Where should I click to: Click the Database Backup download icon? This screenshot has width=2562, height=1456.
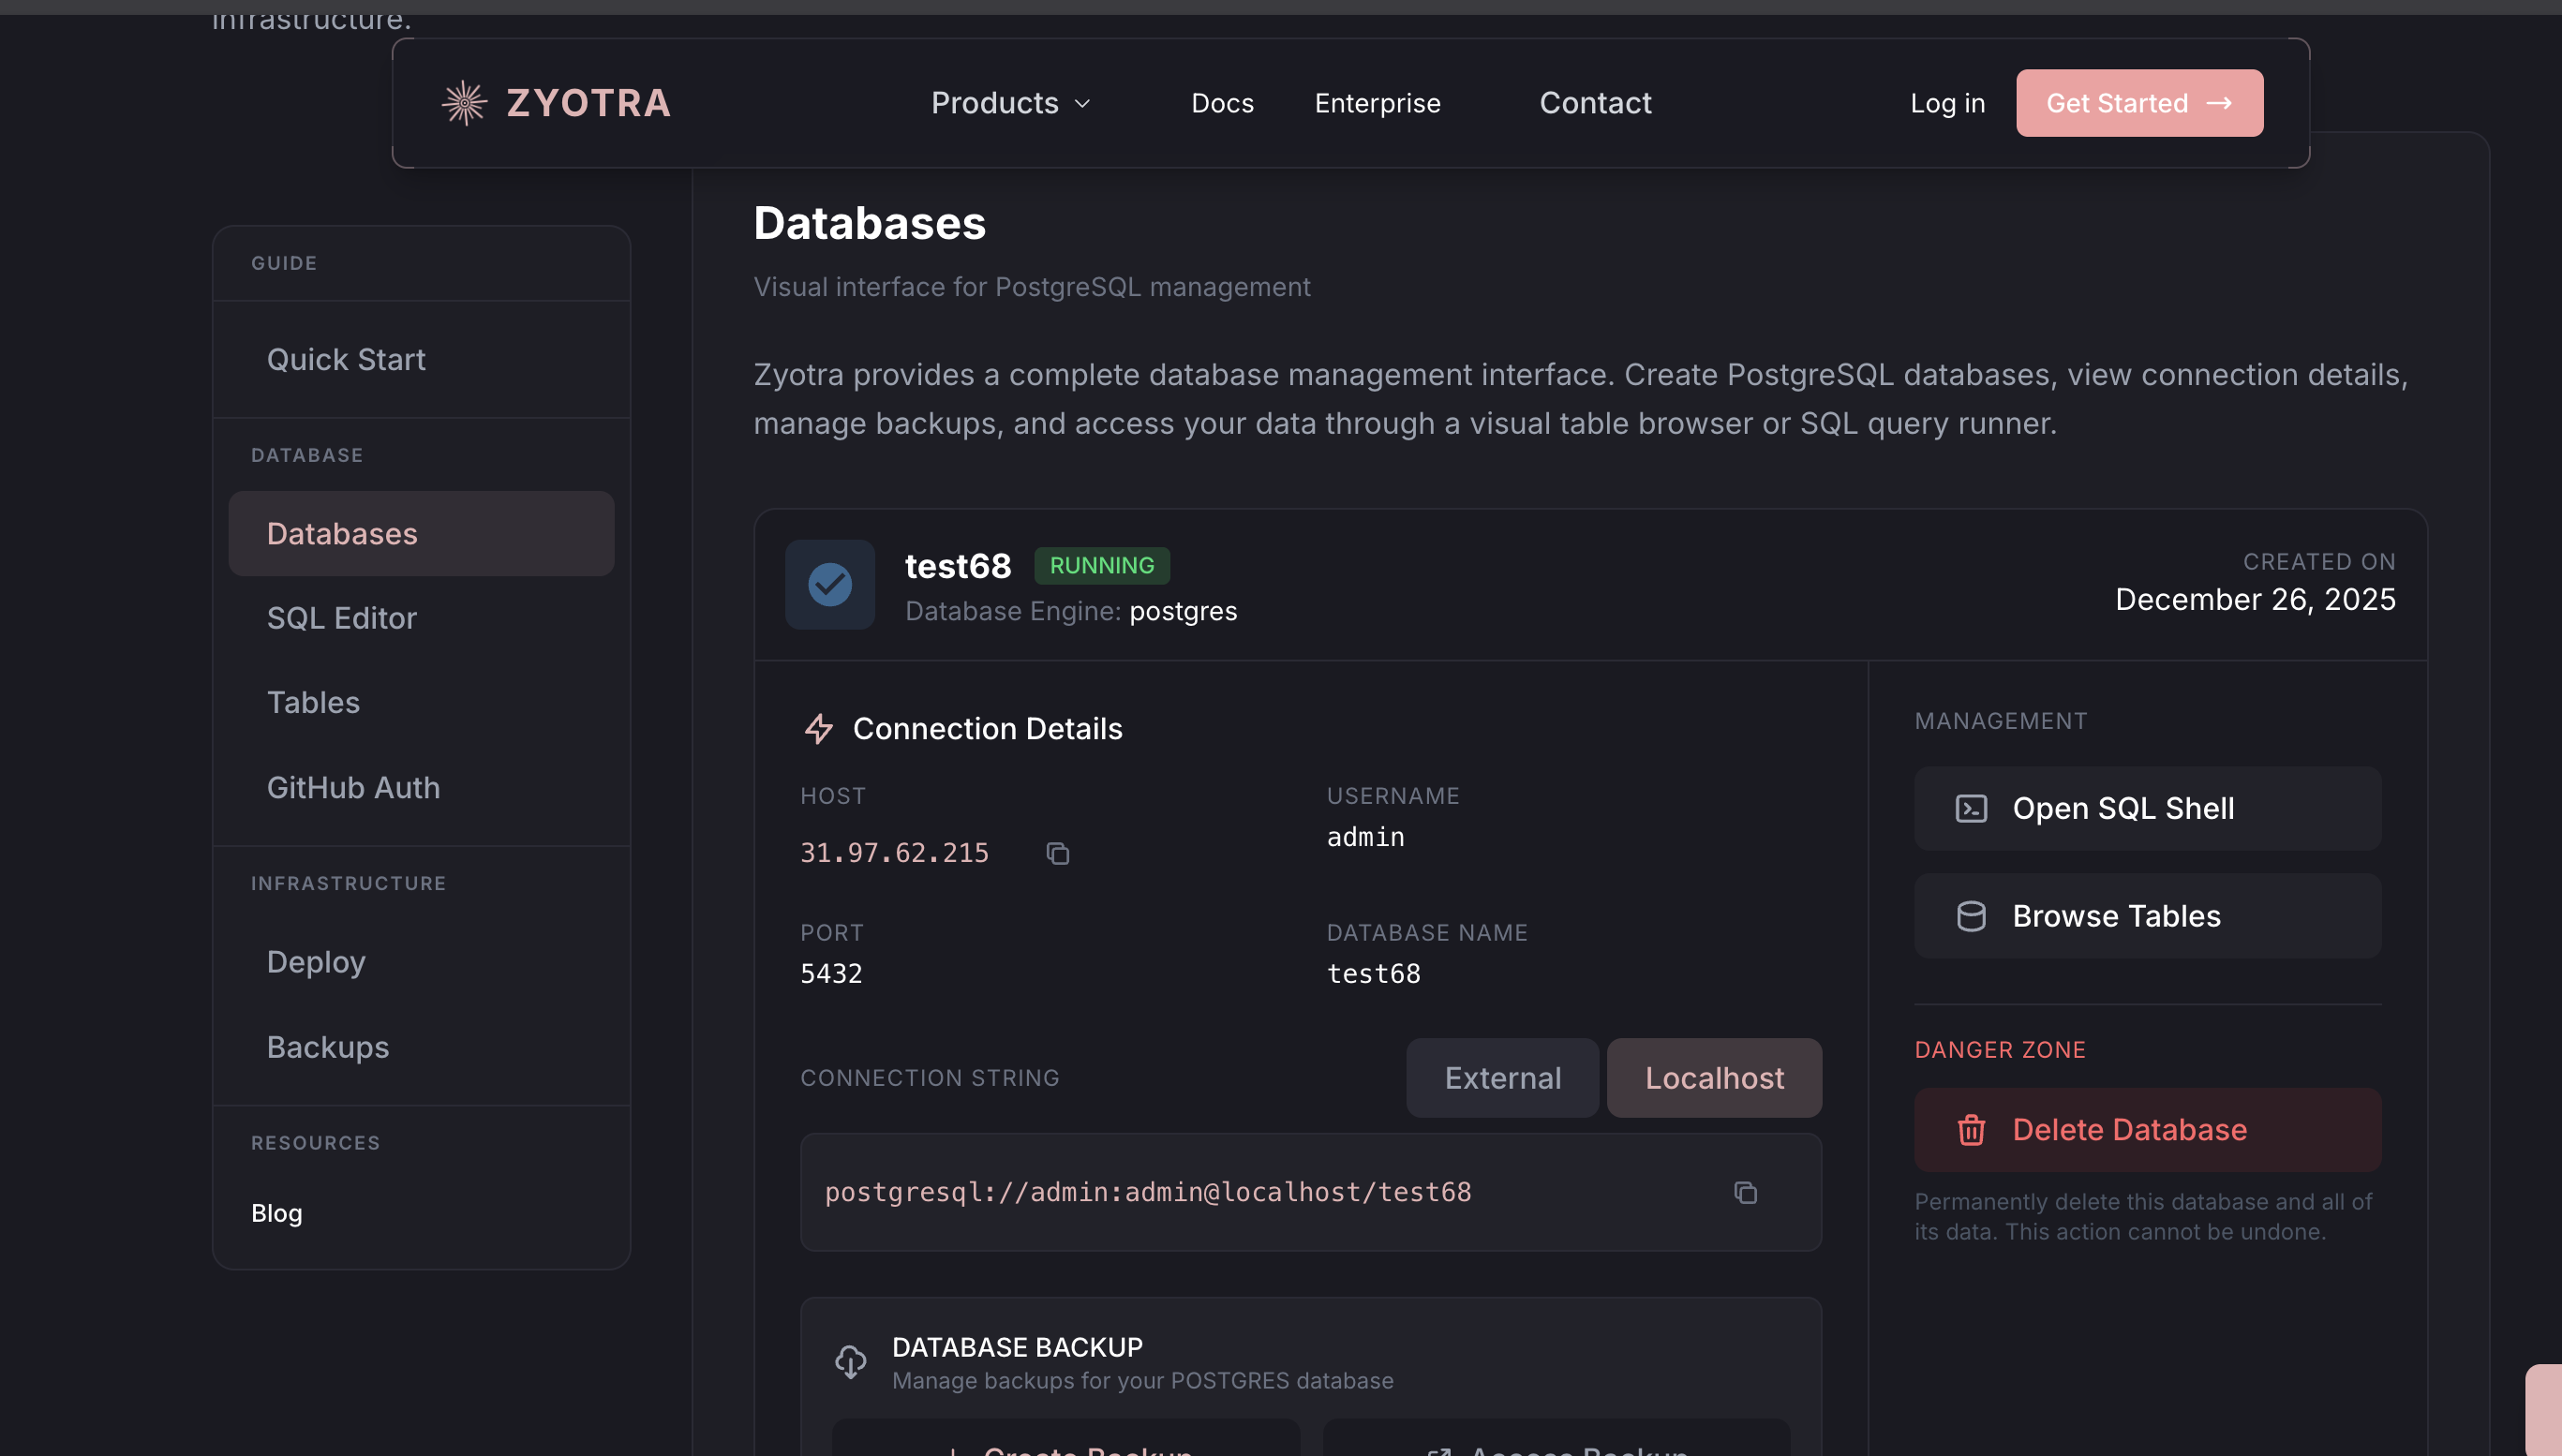click(x=851, y=1361)
